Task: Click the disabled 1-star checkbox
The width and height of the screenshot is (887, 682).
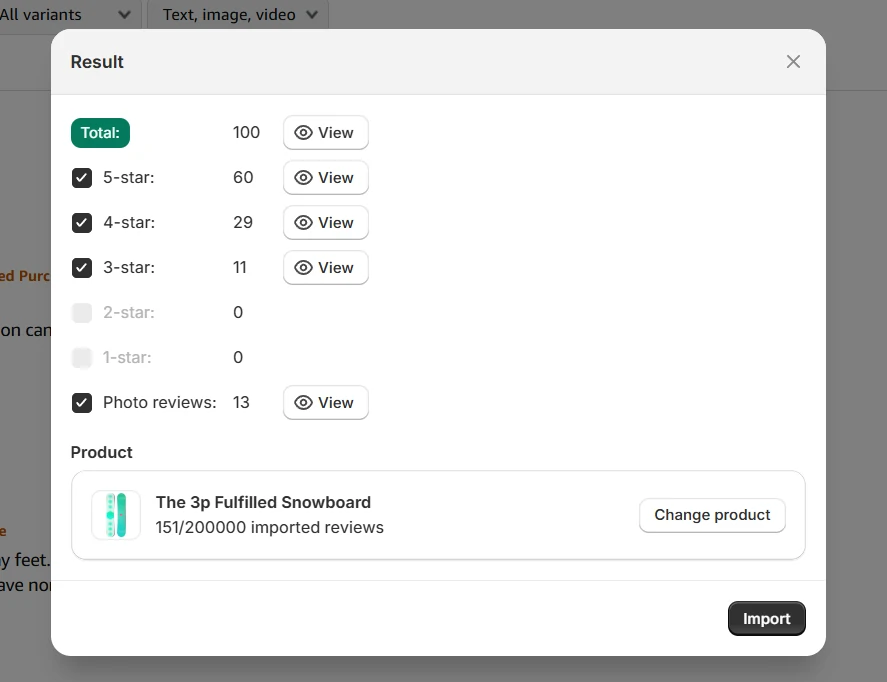Action: coord(82,358)
